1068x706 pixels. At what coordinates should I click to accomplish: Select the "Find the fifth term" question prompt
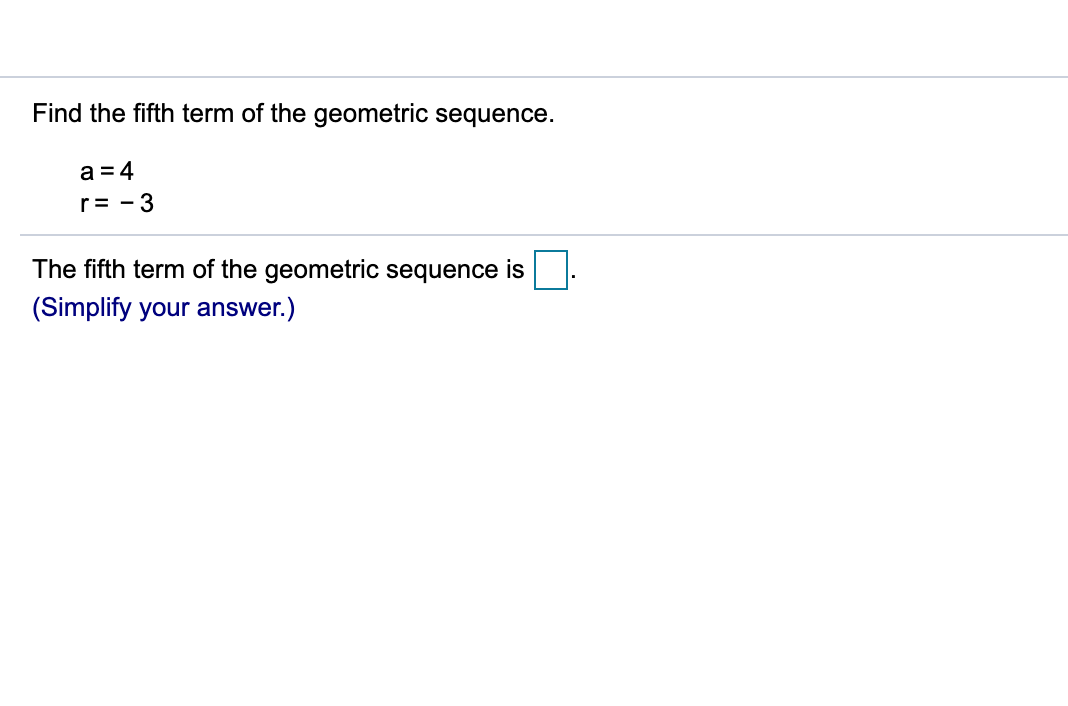[x=293, y=114]
